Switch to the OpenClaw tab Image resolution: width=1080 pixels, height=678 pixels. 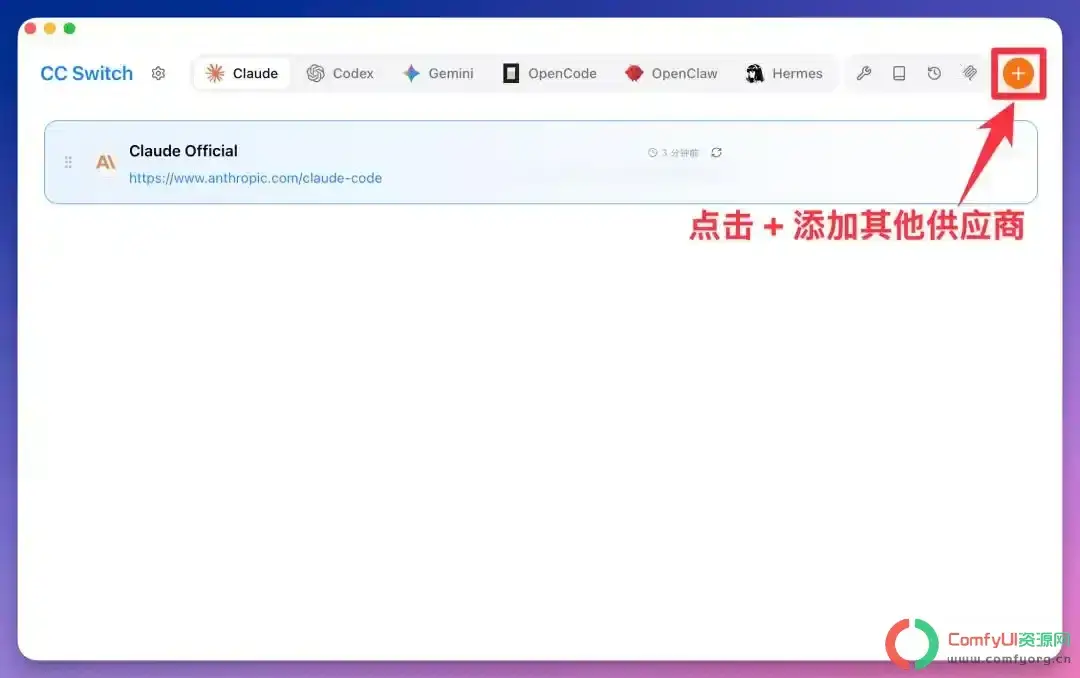672,73
